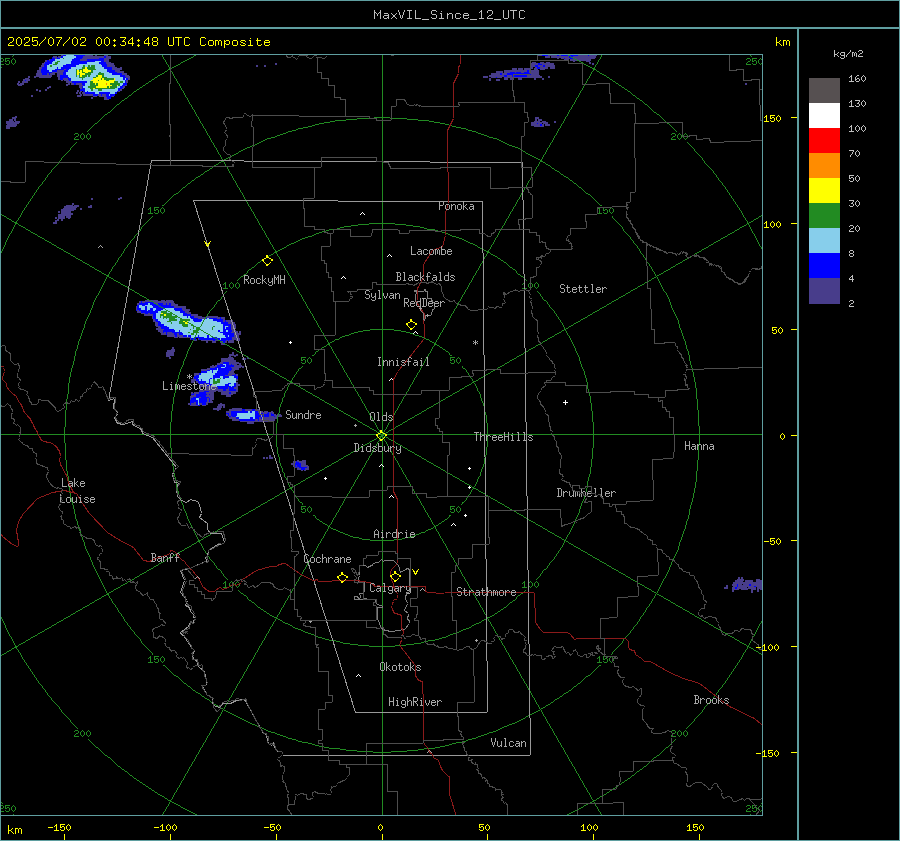This screenshot has height=841, width=900.
Task: Click the yellow center marker at Didsbury
Action: pos(382,436)
